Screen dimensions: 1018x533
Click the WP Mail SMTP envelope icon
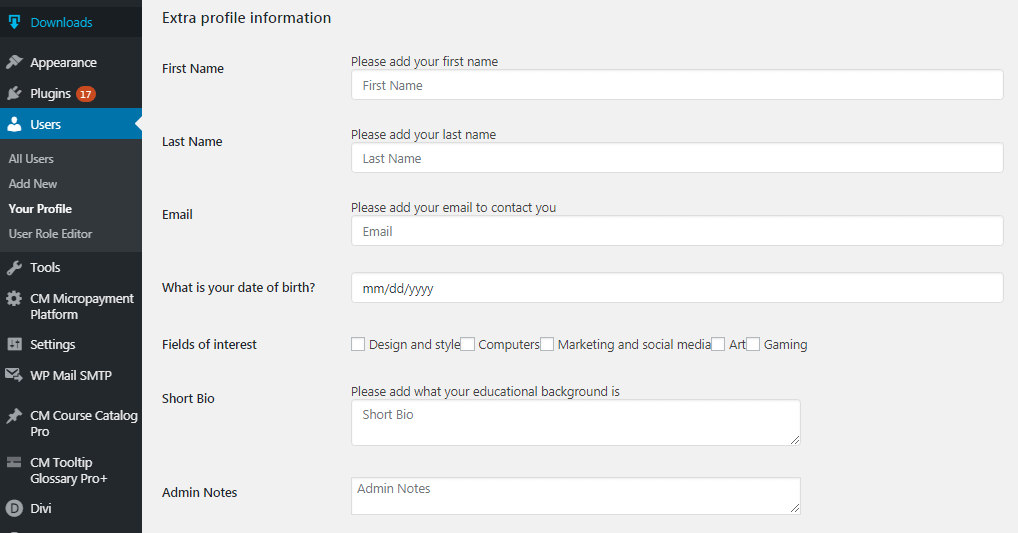point(14,376)
